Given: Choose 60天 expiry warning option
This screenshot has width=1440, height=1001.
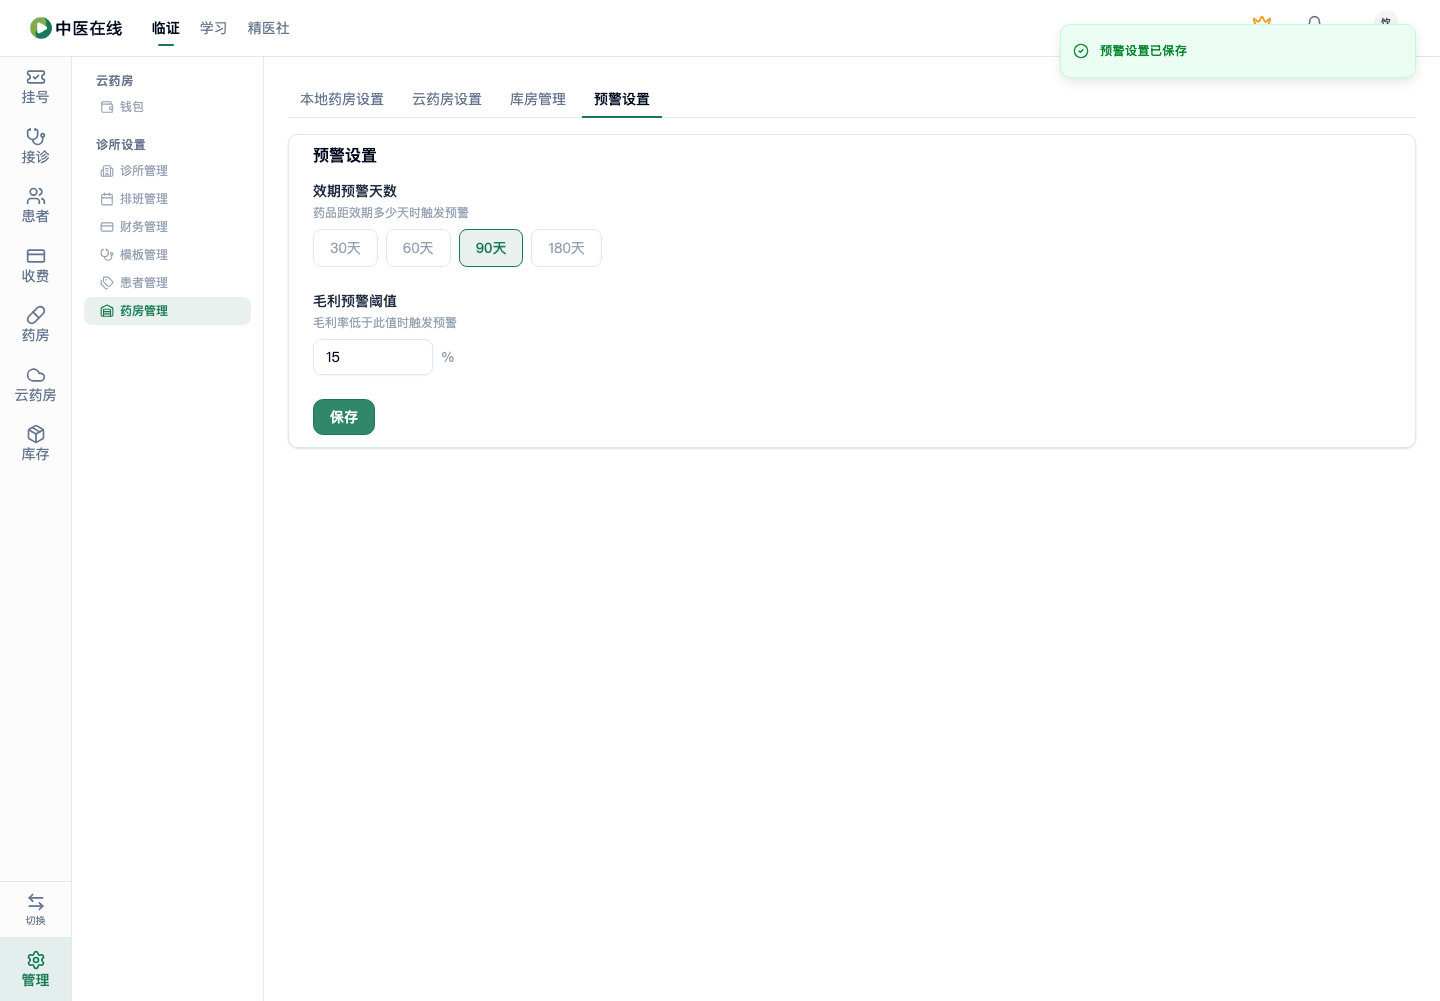Looking at the screenshot, I should point(418,248).
